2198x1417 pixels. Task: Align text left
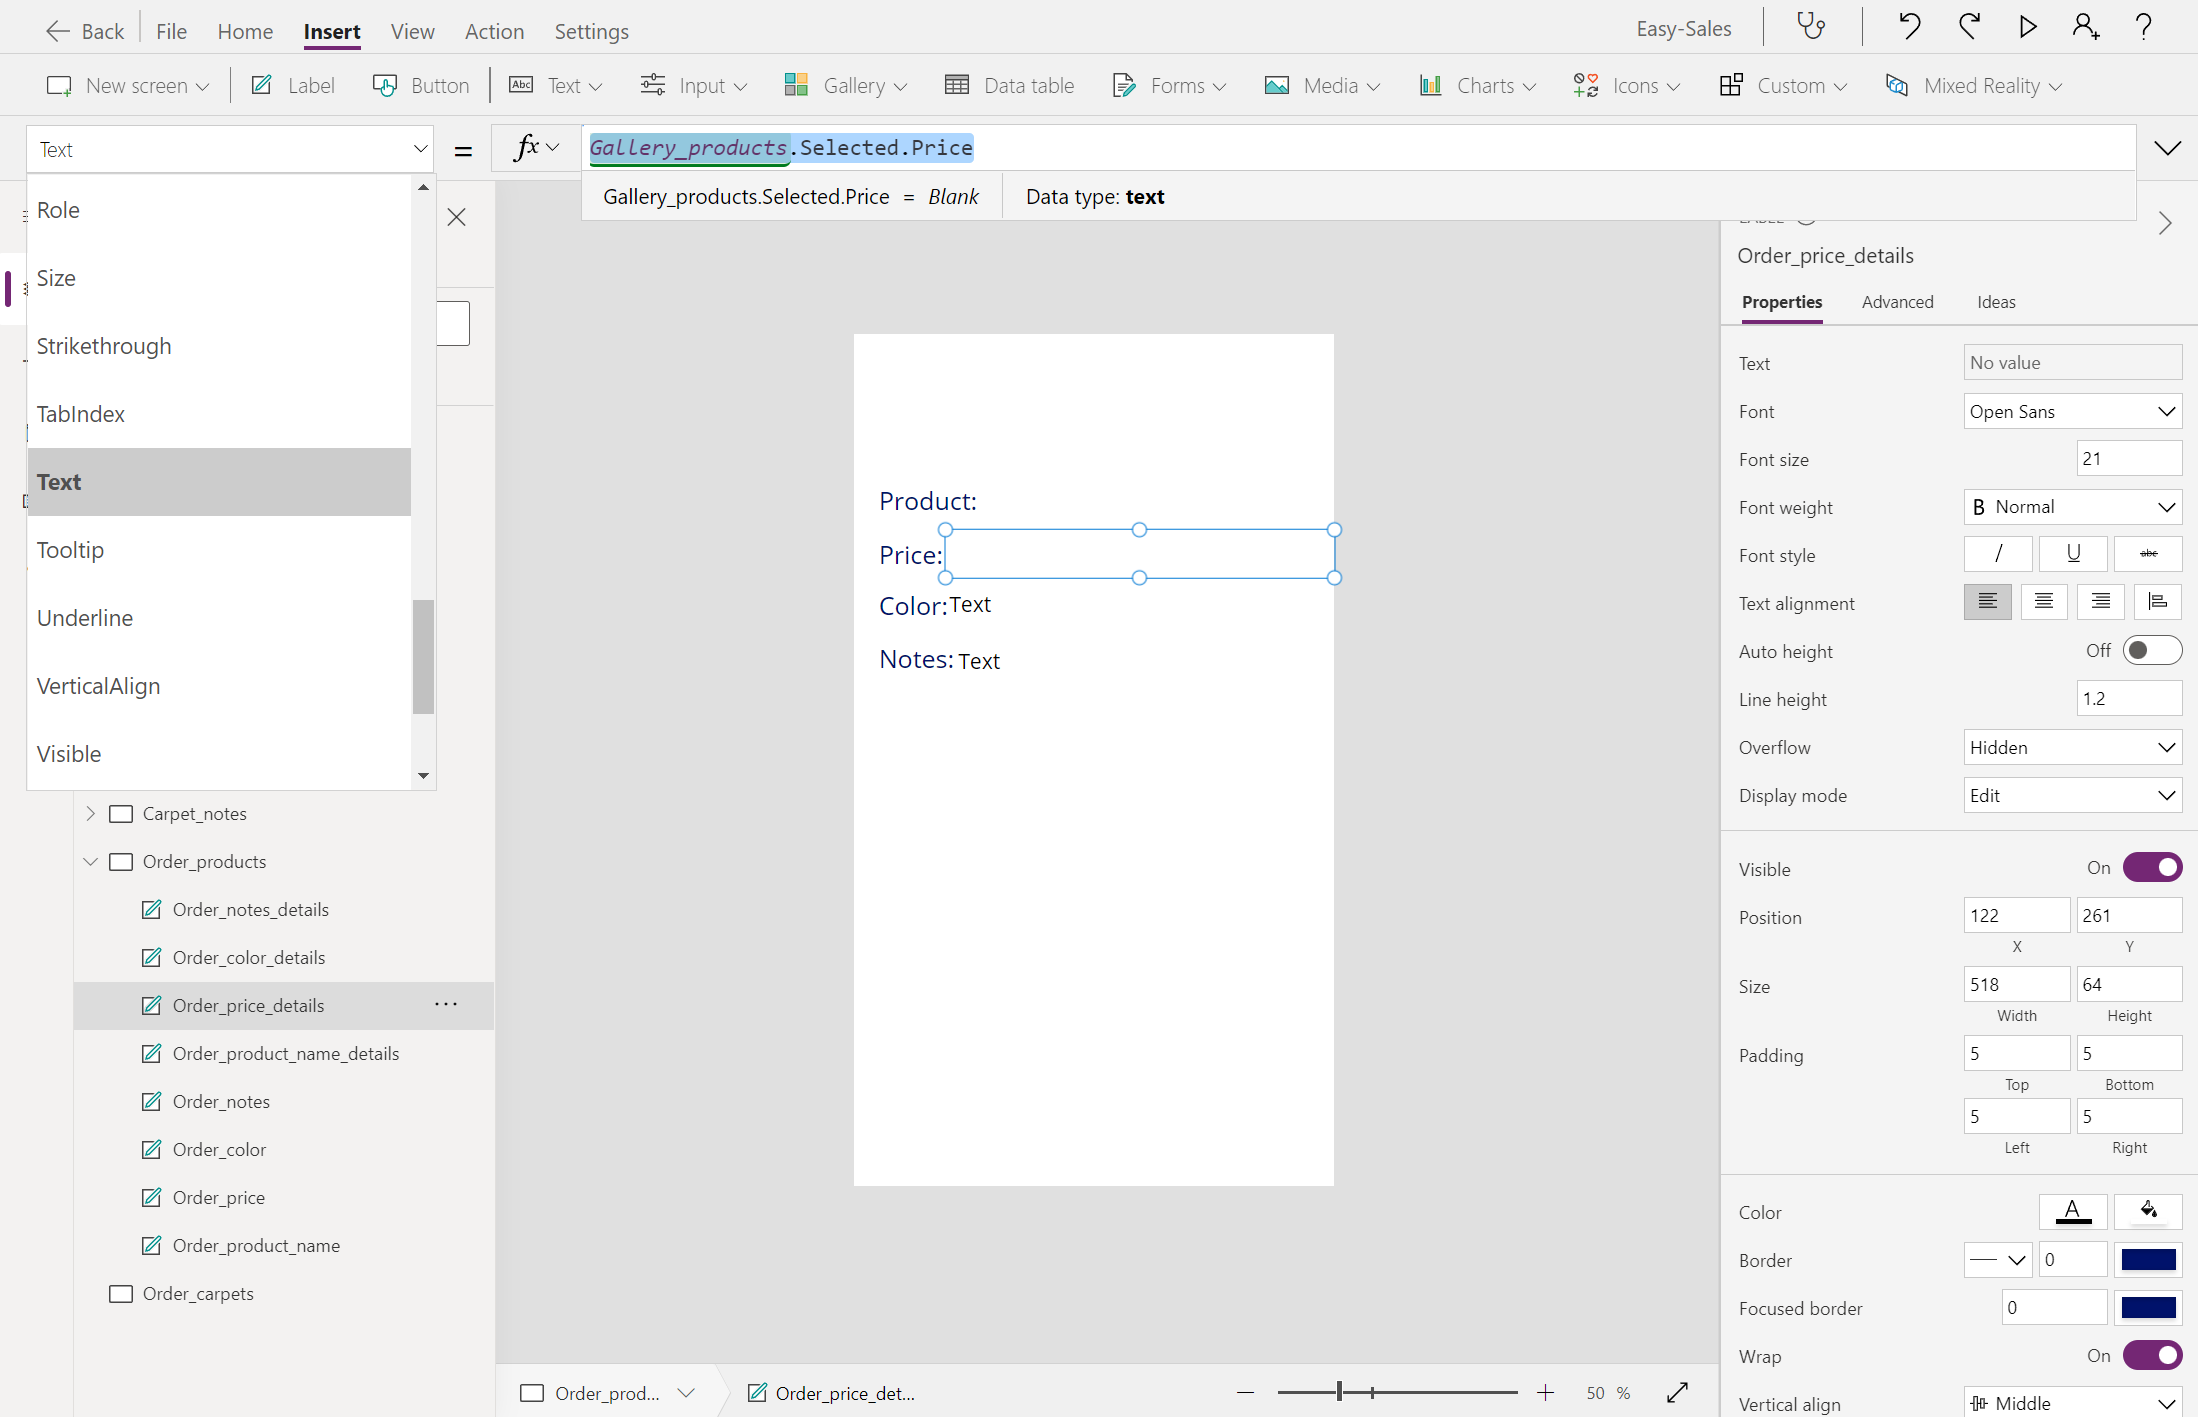point(1987,602)
